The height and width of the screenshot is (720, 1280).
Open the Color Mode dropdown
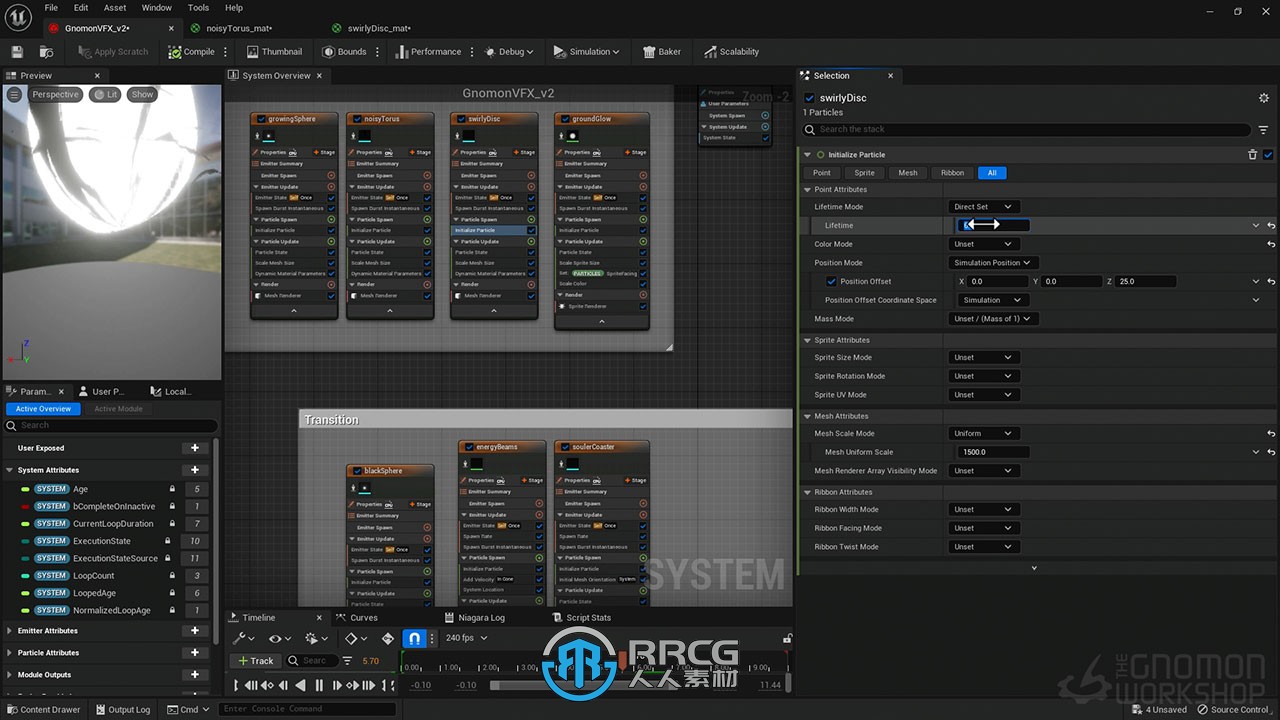coord(983,244)
